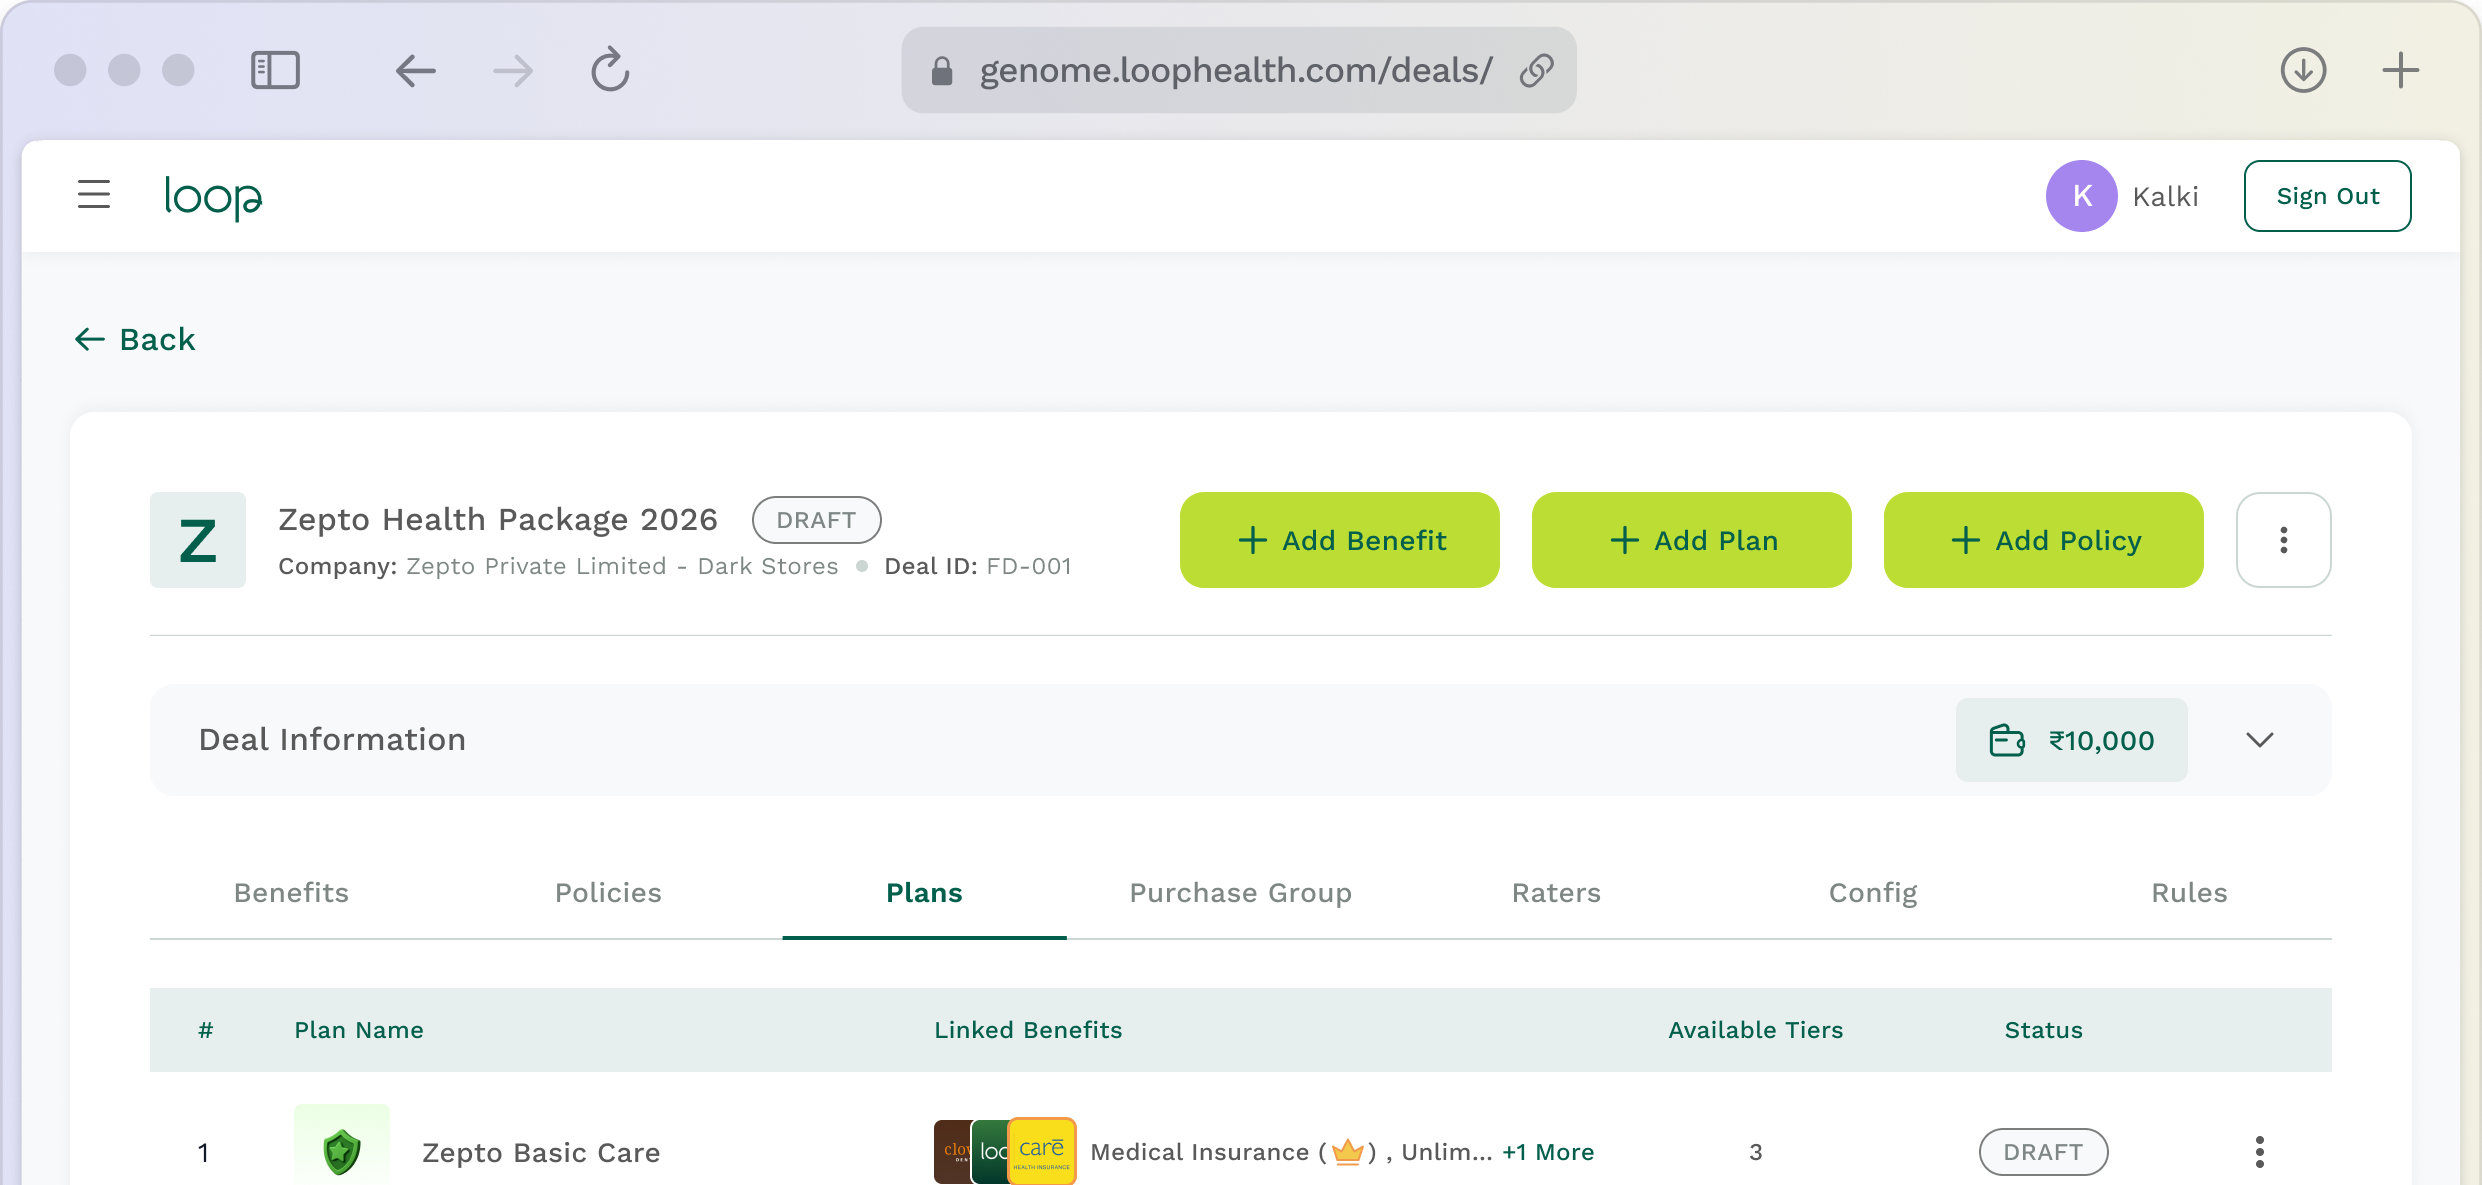Click the address bar URL field
This screenshot has width=2482, height=1185.
click(x=1238, y=70)
